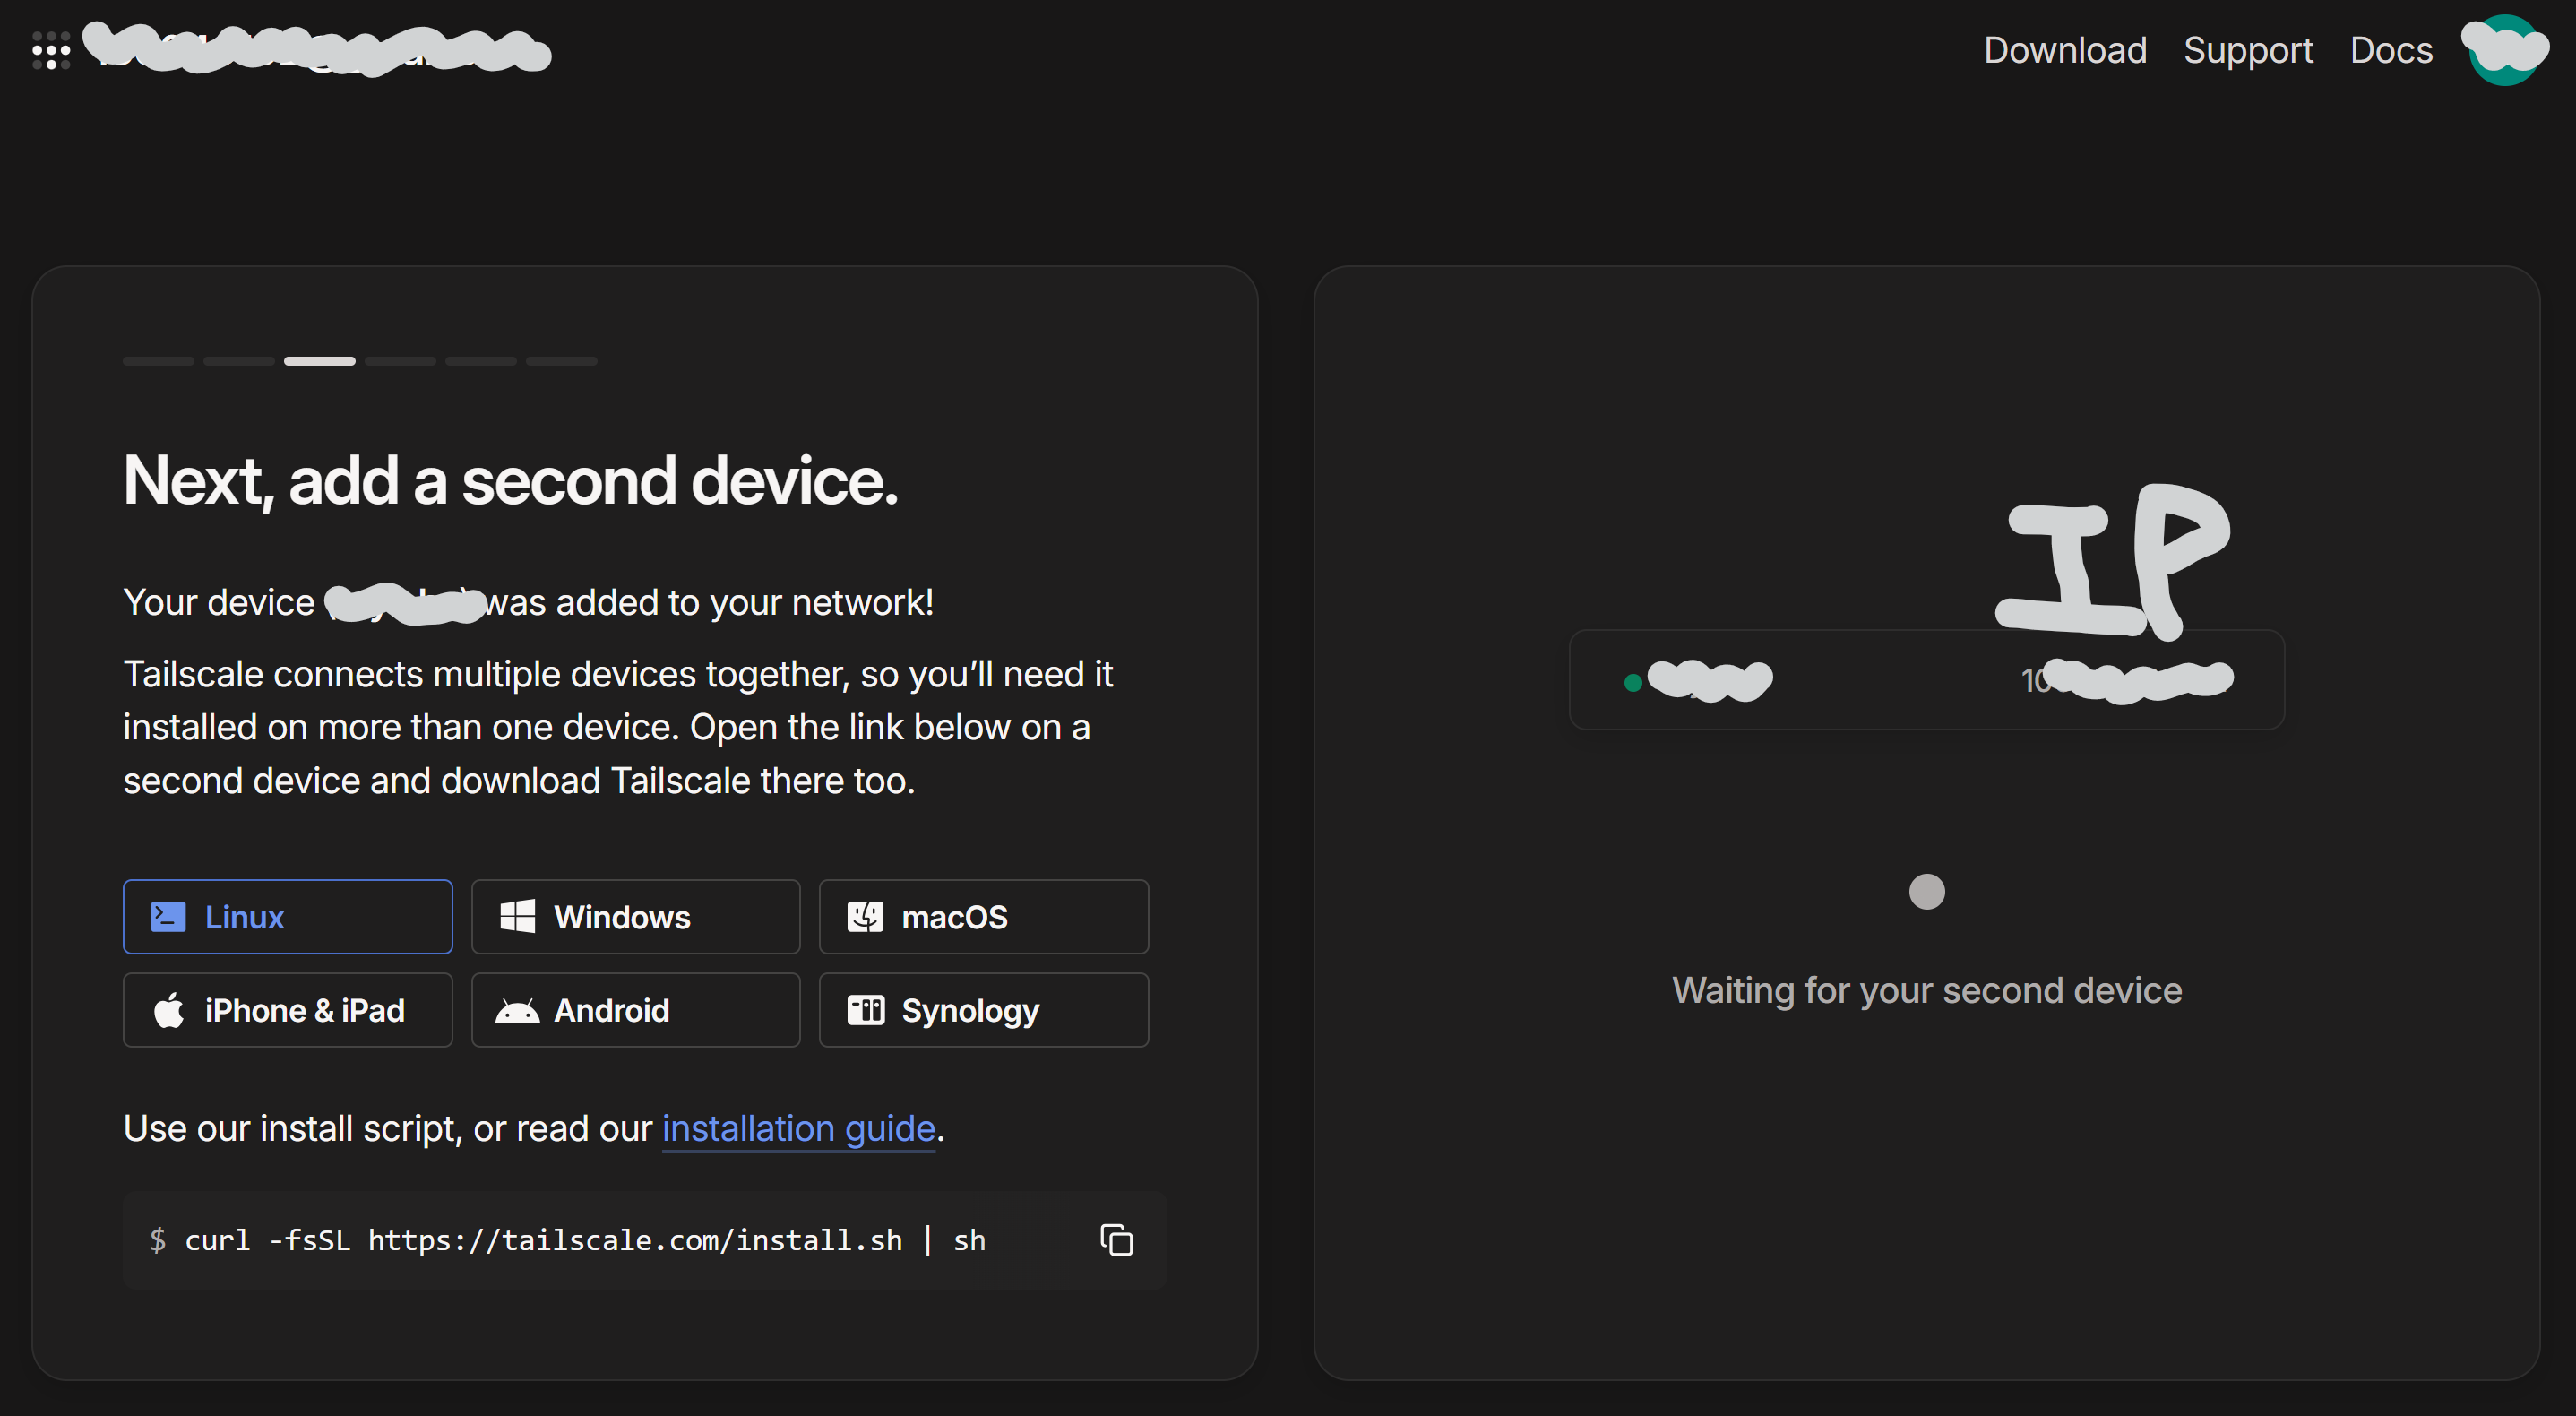Select the Linux platform option
Screen dimensions: 2576x1416
click(287, 916)
